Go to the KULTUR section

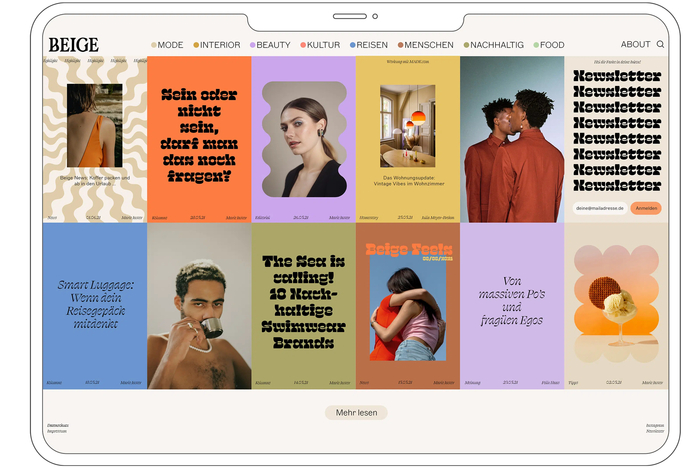pyautogui.click(x=323, y=45)
